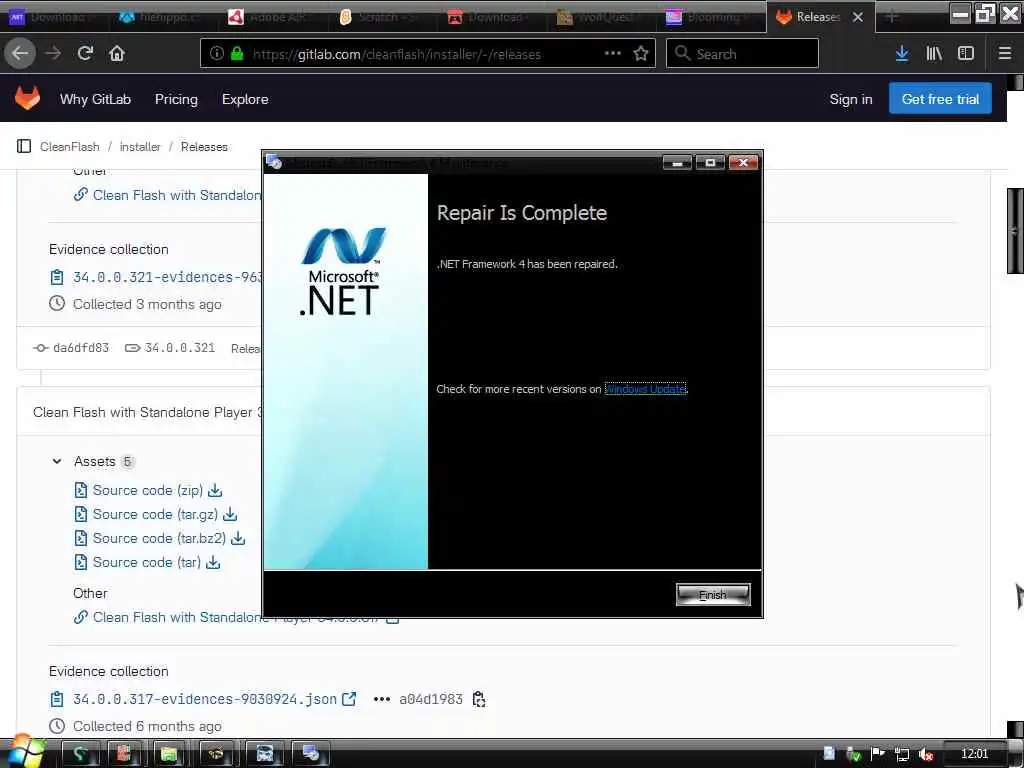Download Source code (tar.gz)
1024x768 pixels.
tap(155, 515)
